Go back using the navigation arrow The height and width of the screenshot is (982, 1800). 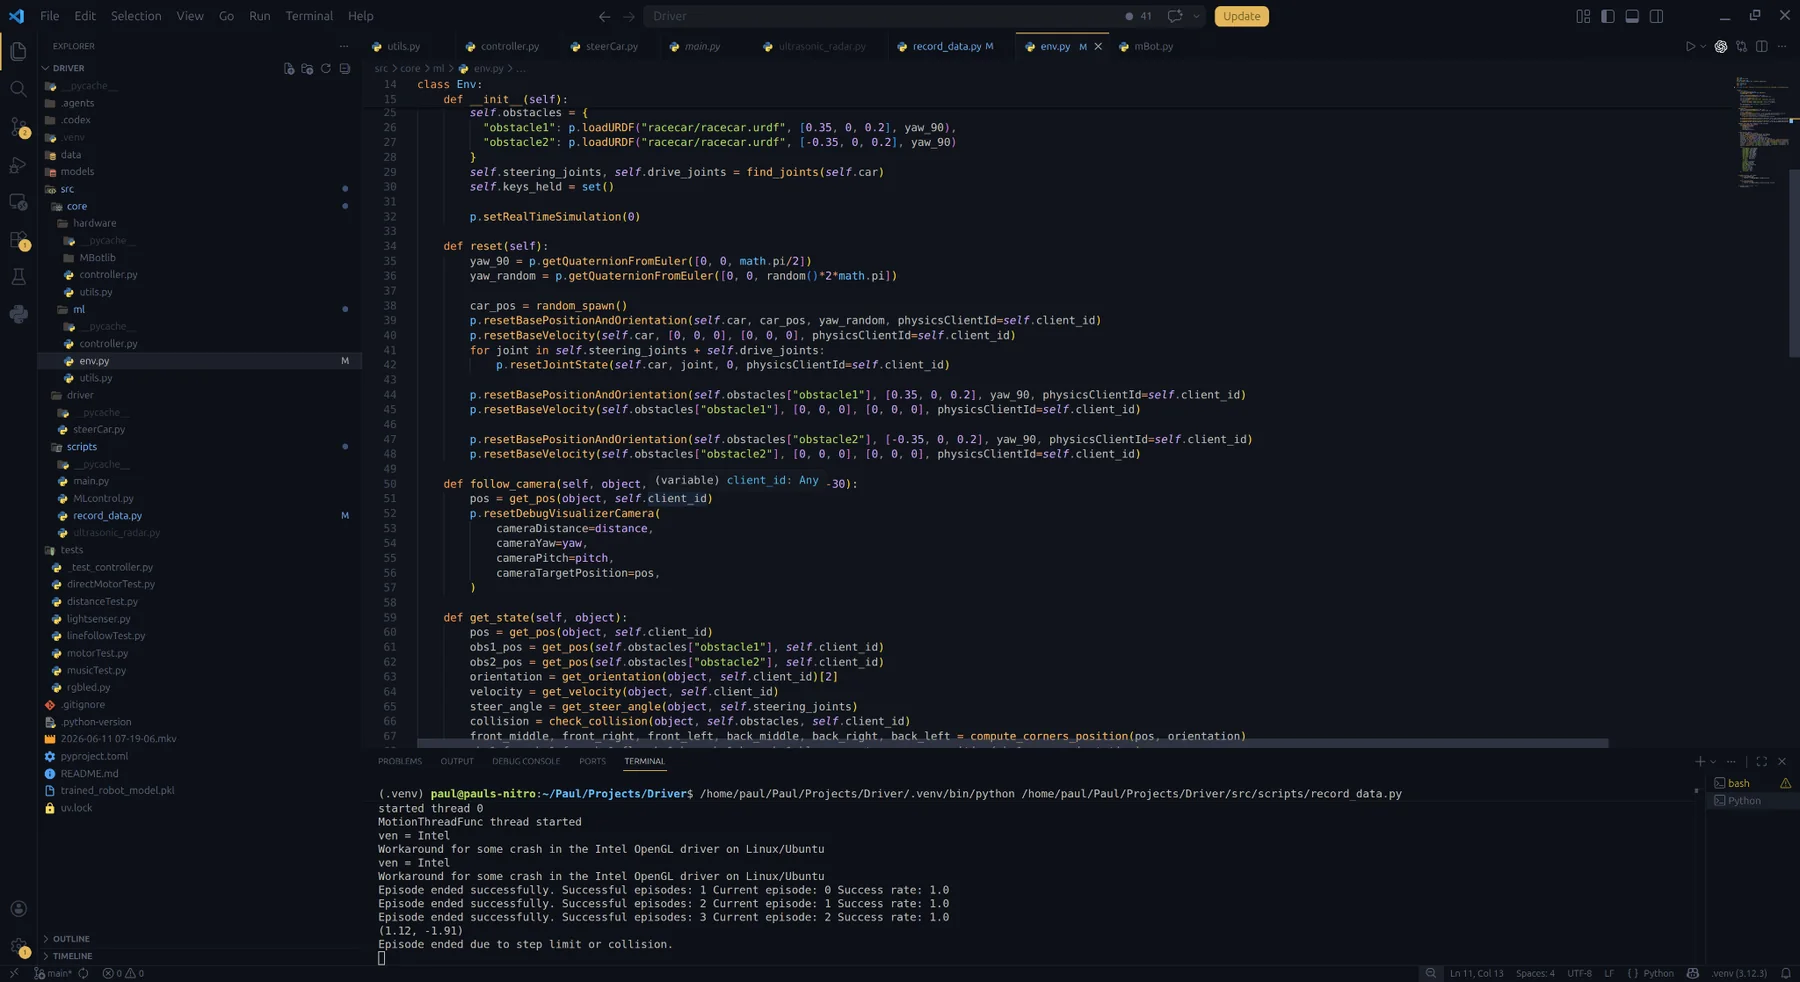coord(604,16)
